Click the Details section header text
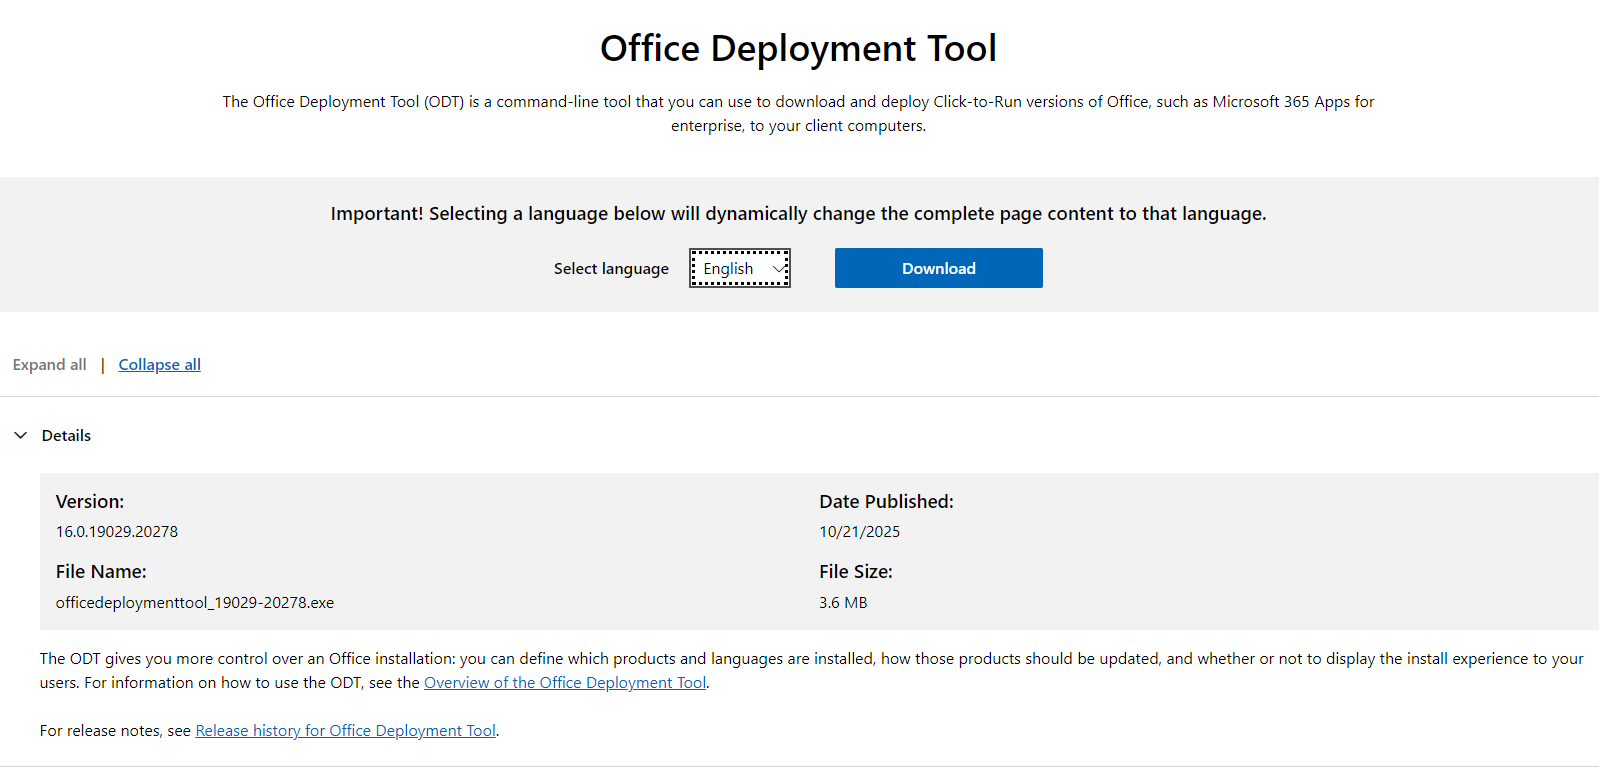Screen dimensions: 1600x769 (66, 435)
